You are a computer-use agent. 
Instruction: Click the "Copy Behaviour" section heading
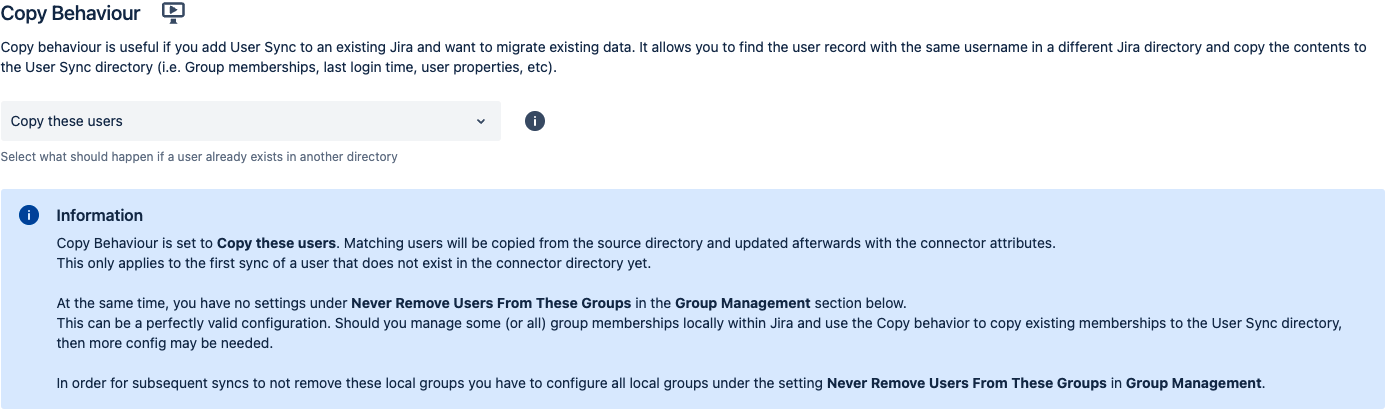point(70,13)
